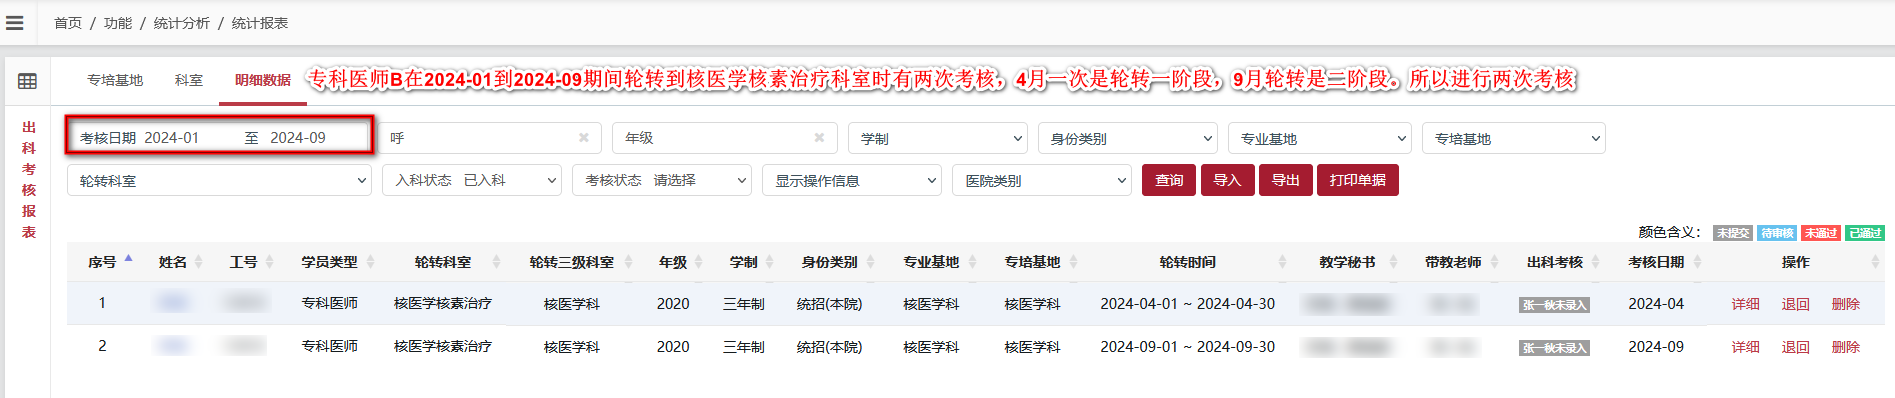Screen dimensions: 1895x398
Task: Click the blue 待审核 color legend
Action: [x=1777, y=233]
